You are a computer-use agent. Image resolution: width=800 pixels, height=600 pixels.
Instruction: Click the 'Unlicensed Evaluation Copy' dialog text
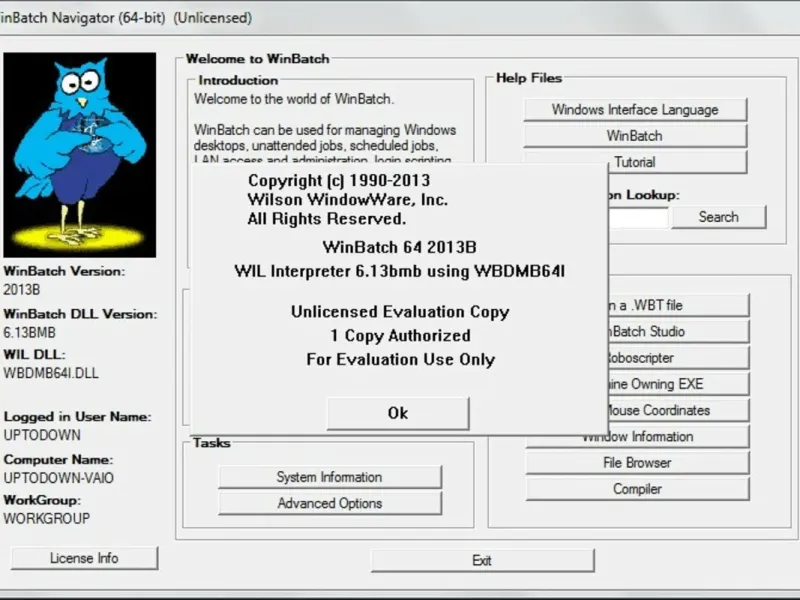pyautogui.click(x=400, y=312)
